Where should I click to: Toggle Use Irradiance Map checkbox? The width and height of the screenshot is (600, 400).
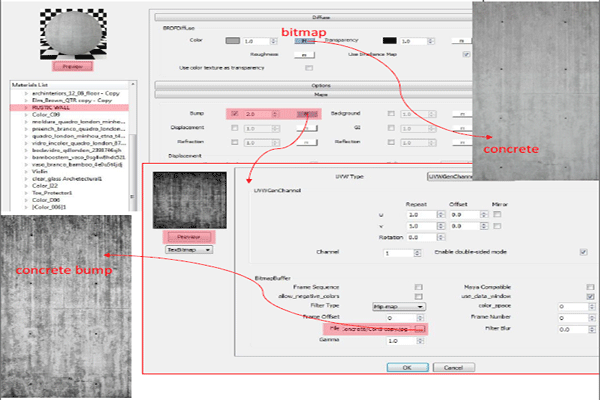(466, 54)
